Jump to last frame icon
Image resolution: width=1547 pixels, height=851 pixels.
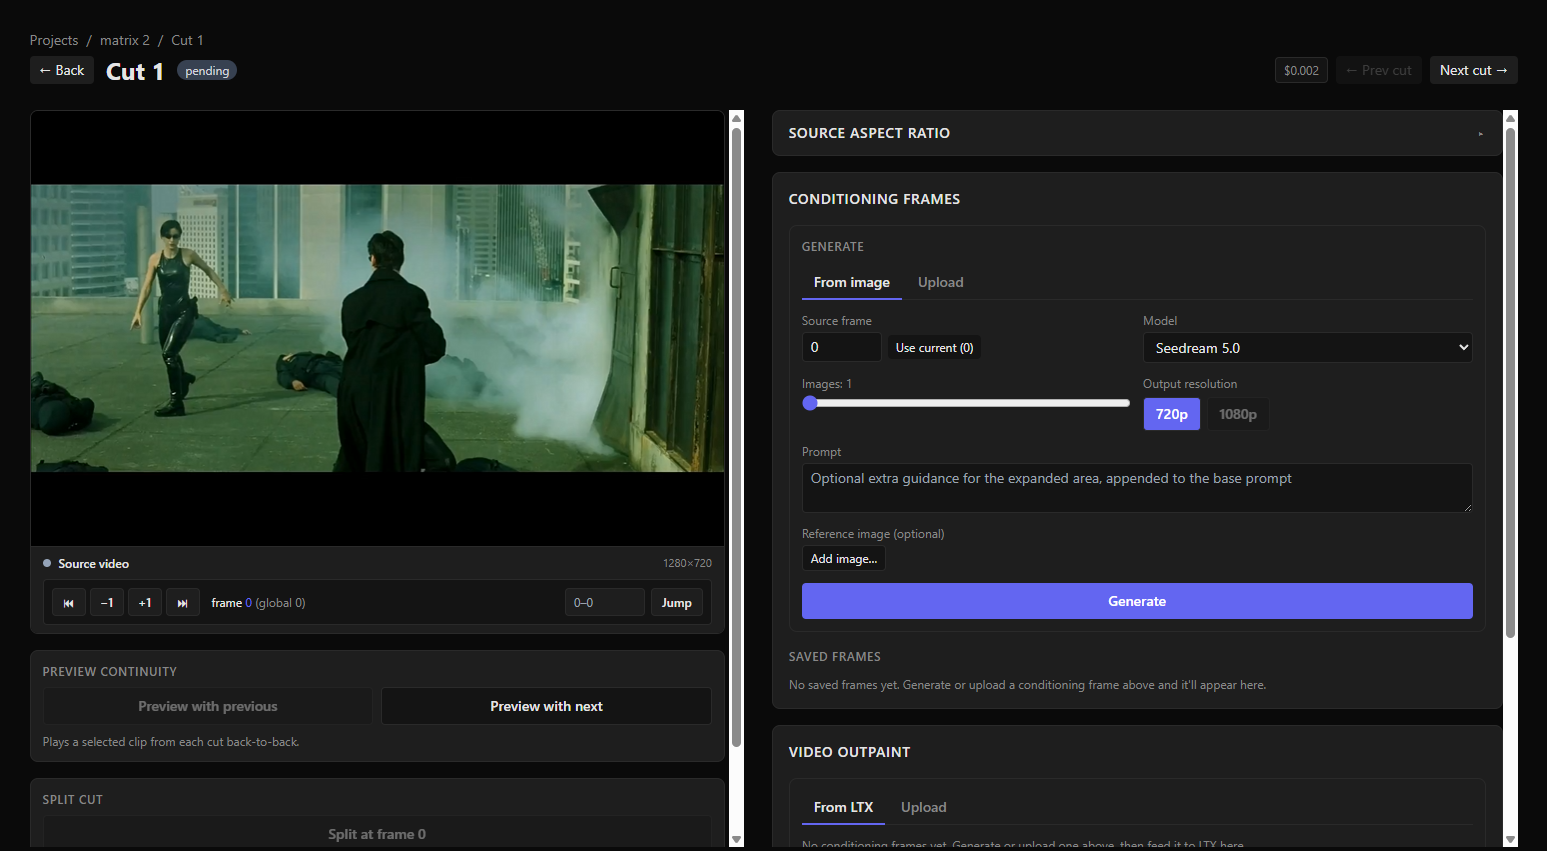click(x=182, y=603)
